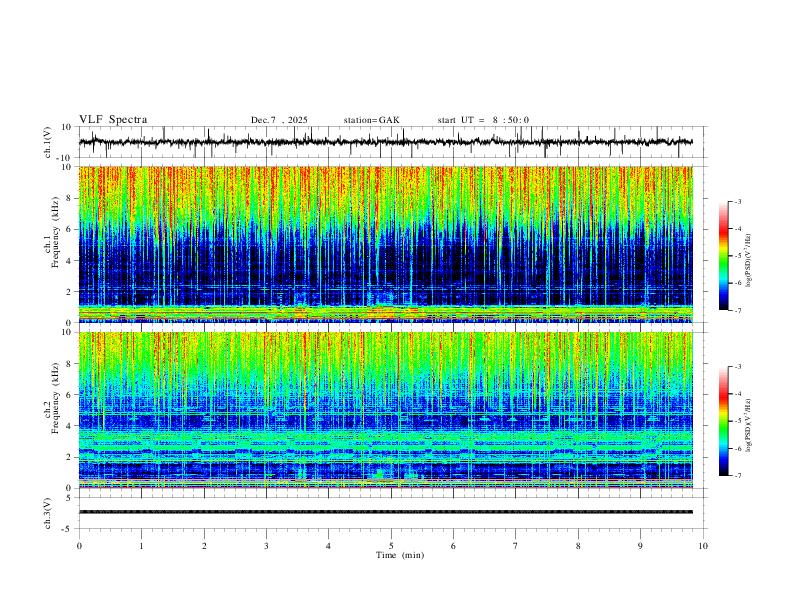This screenshot has width=792, height=612.
Task: Click the "-3" label on ch.1 color bar
Action: pyautogui.click(x=737, y=201)
